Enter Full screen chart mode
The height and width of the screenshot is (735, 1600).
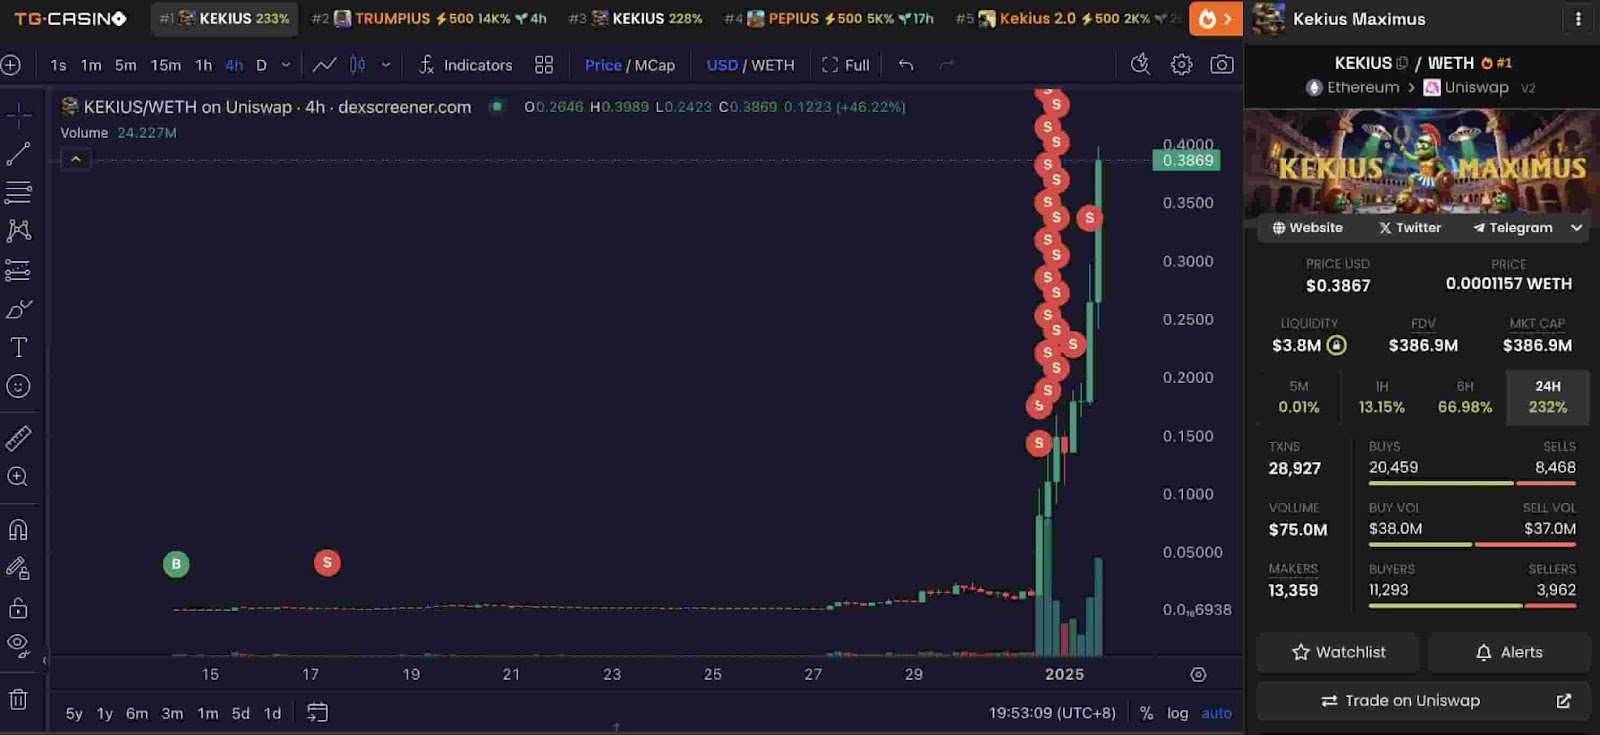point(846,65)
